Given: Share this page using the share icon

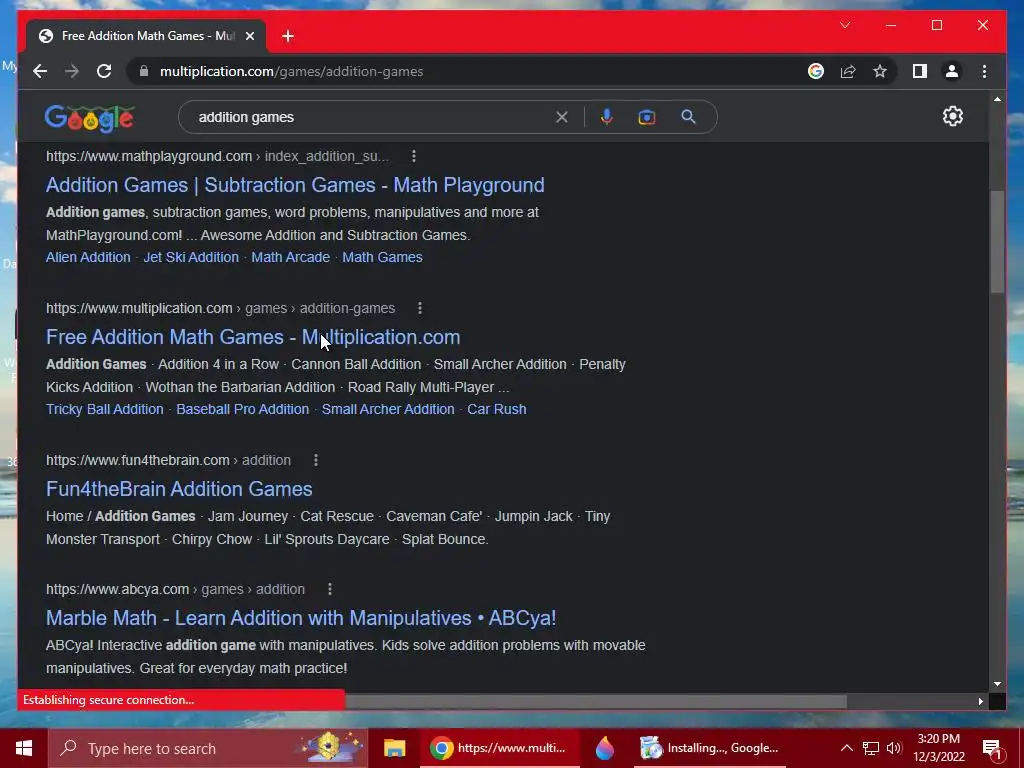Looking at the screenshot, I should [848, 71].
